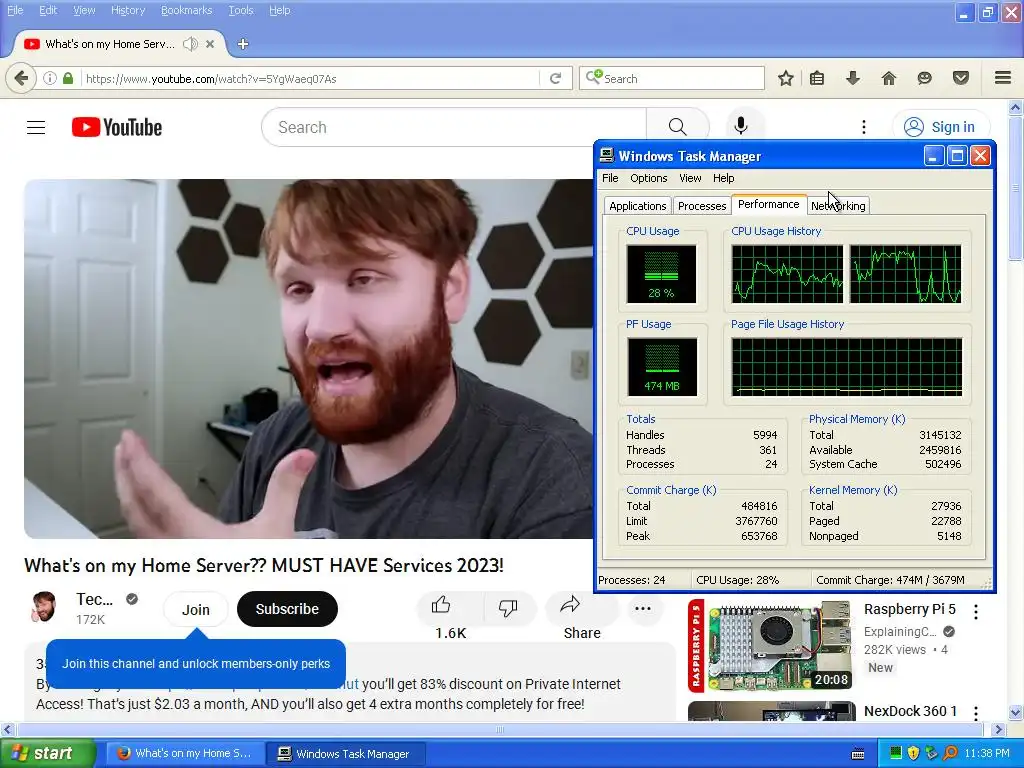Open the Raspberry Pi 5 video thumbnail
The height and width of the screenshot is (768, 1024).
click(x=770, y=646)
